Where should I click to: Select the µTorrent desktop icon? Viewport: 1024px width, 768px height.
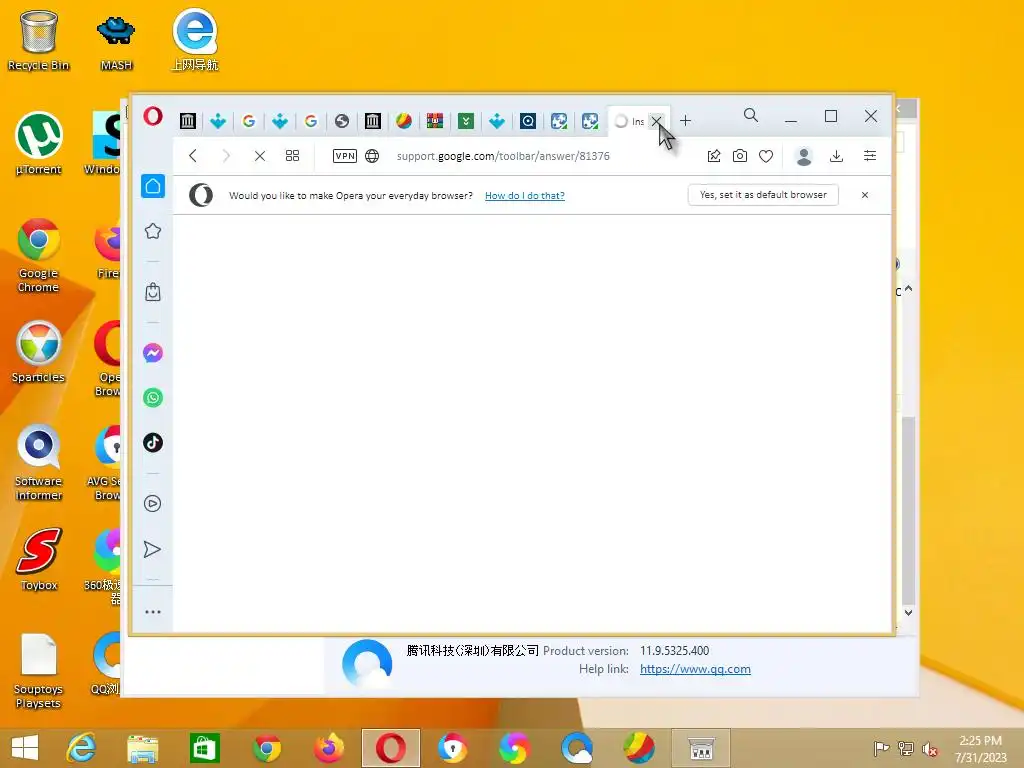click(39, 144)
